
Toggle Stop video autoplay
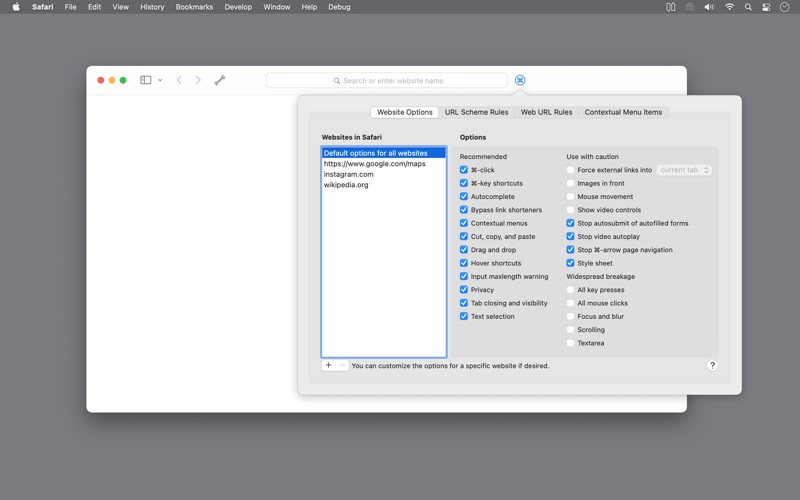(570, 236)
